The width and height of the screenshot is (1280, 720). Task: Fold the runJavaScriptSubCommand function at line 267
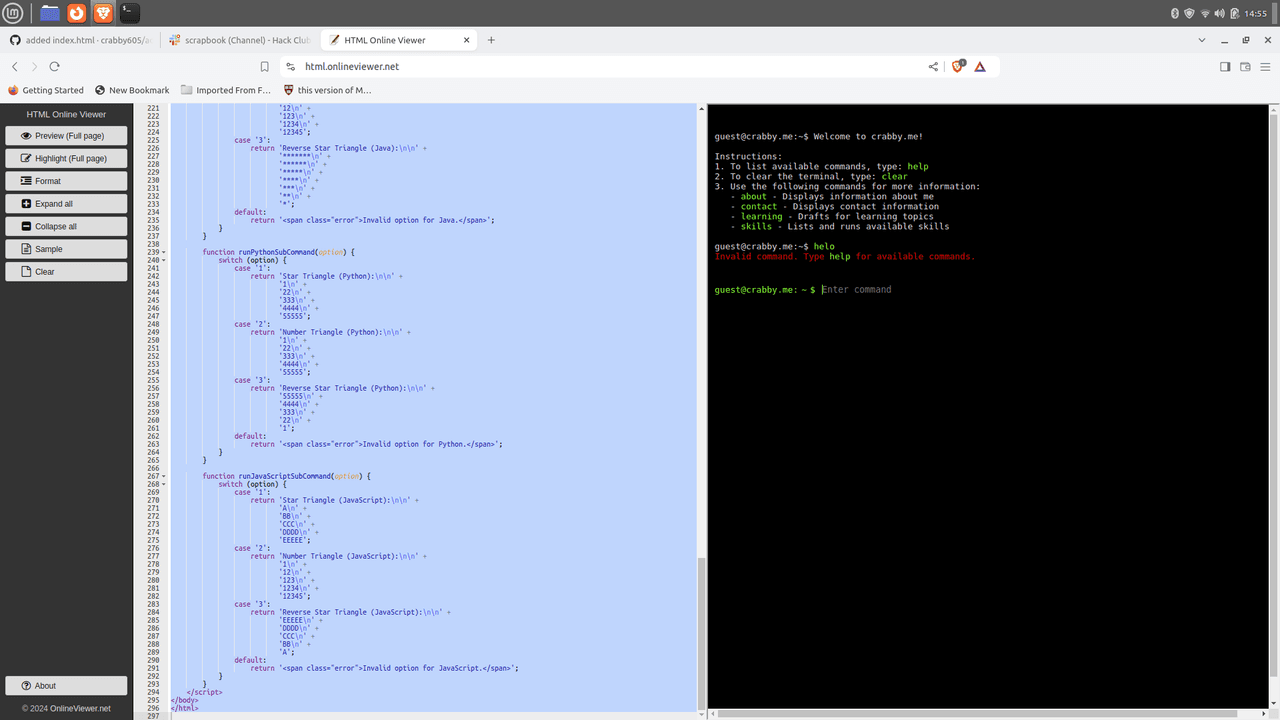coord(164,476)
